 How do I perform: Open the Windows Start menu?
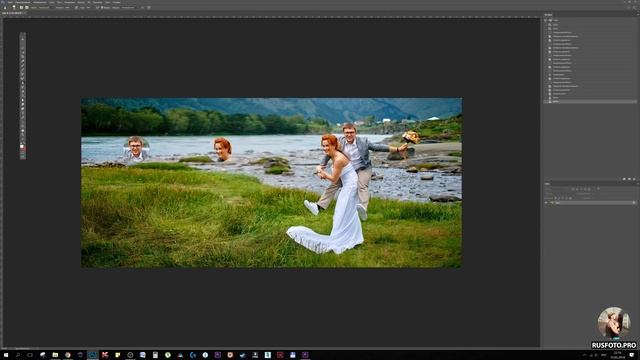[6, 355]
